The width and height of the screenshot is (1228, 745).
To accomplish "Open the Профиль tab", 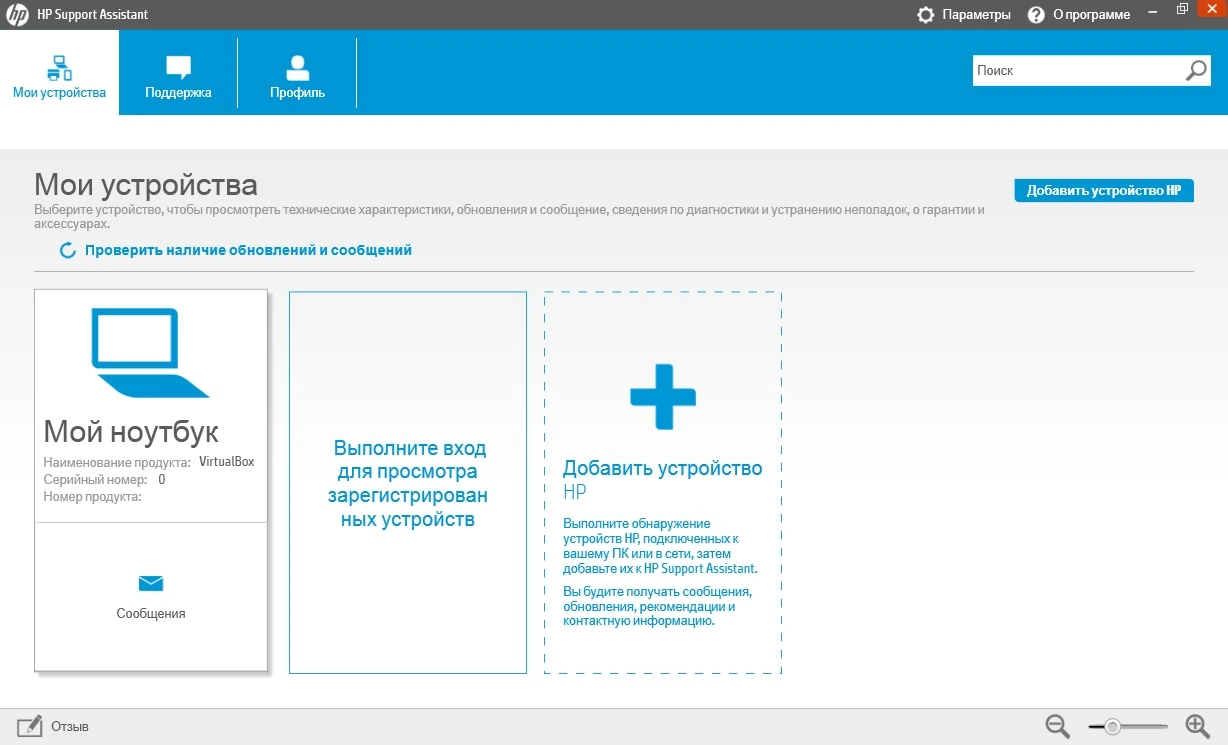I will coord(297,72).
